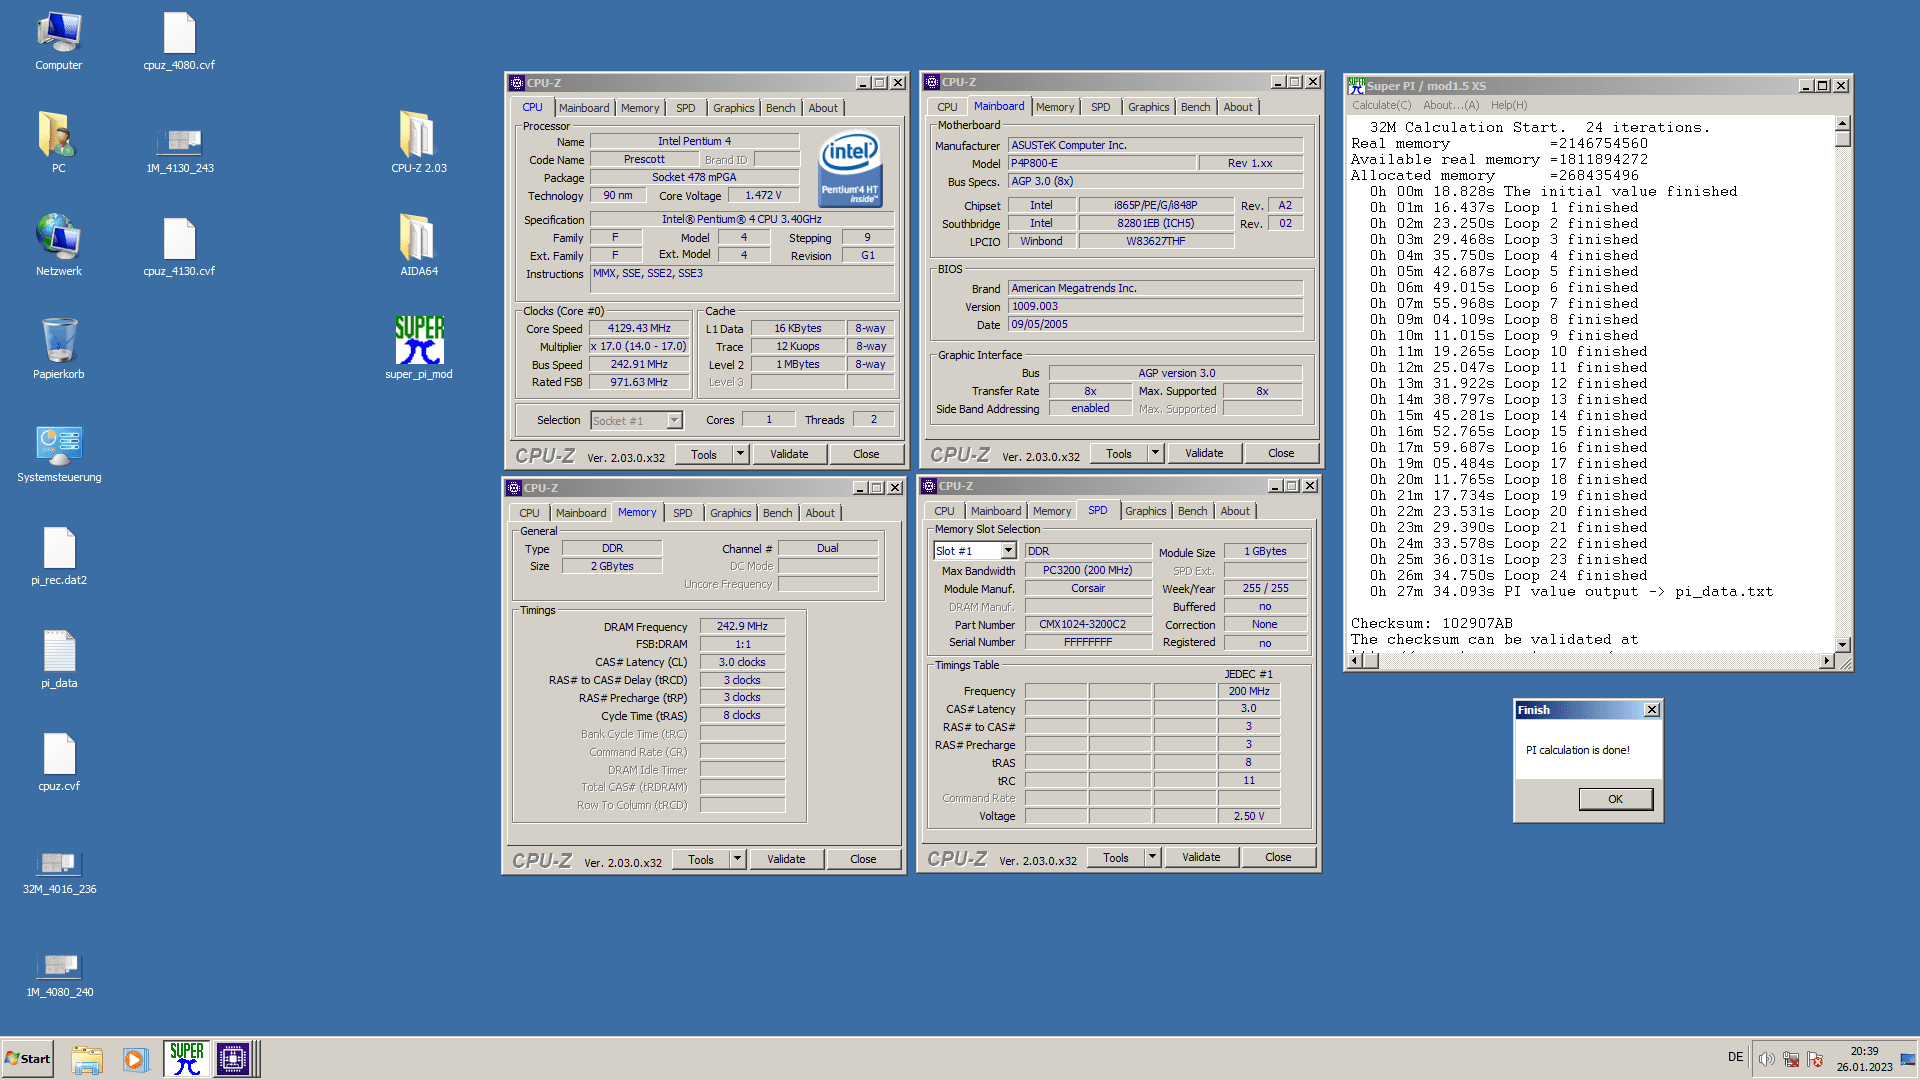Viewport: 1920px width, 1080px height.
Task: Open Socket #1 selection dropdown
Action: click(x=674, y=421)
